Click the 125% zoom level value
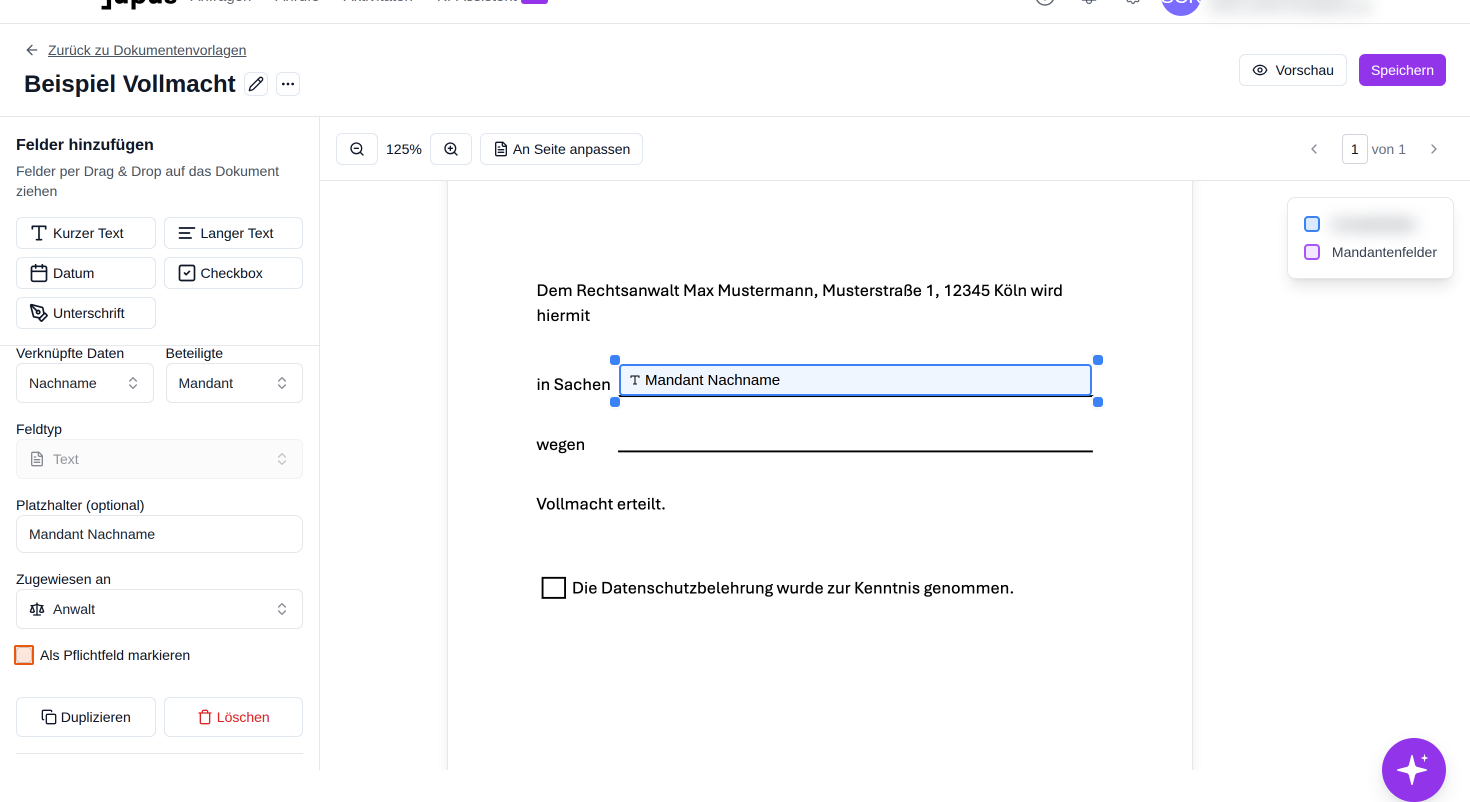This screenshot has height=802, width=1470. (x=404, y=149)
